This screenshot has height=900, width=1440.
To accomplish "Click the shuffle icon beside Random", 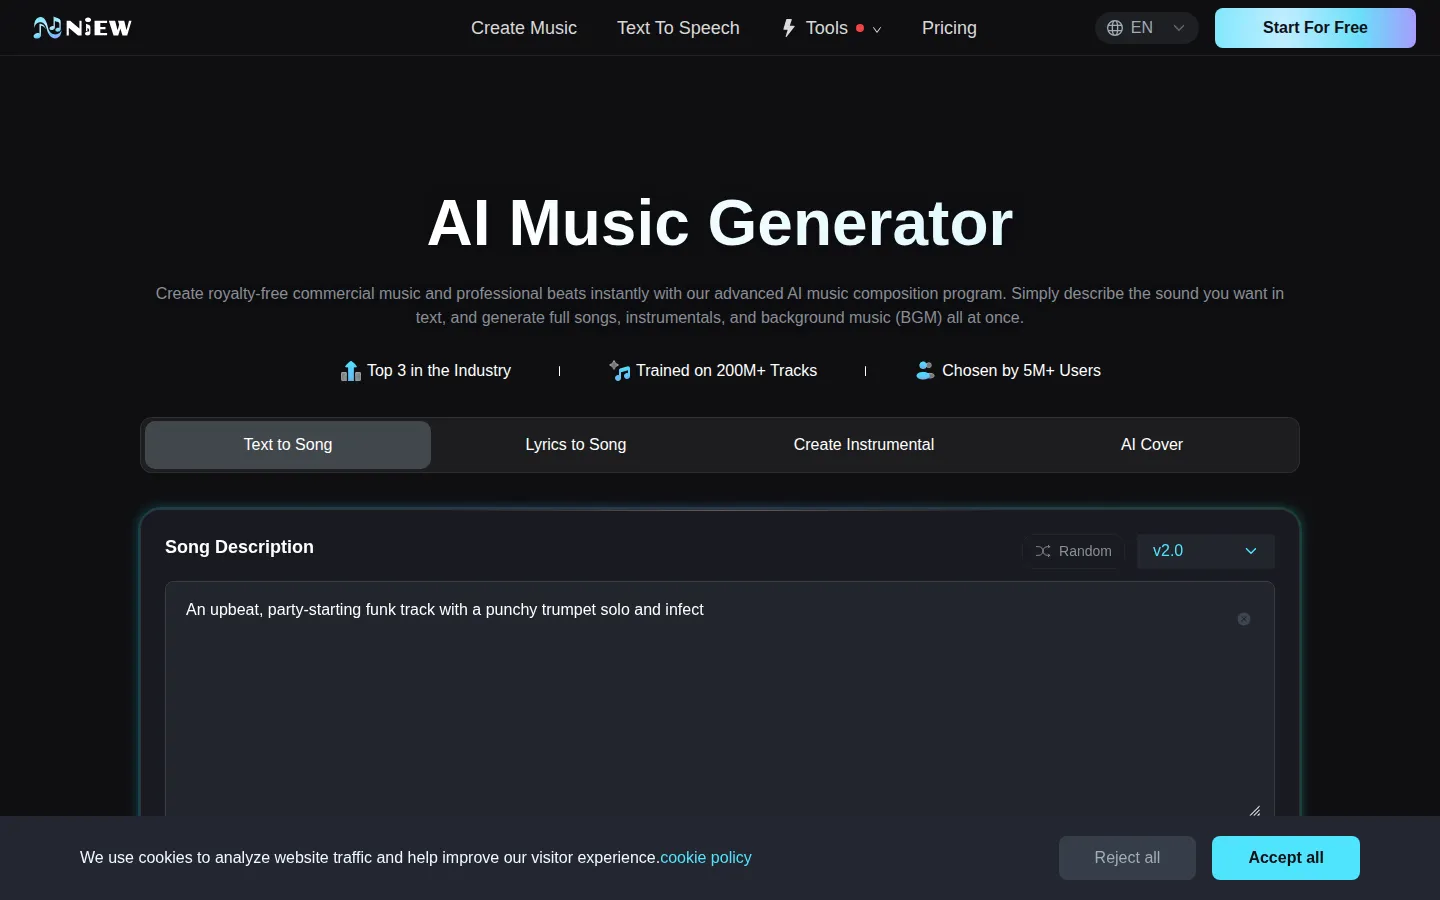I will pos(1043,551).
